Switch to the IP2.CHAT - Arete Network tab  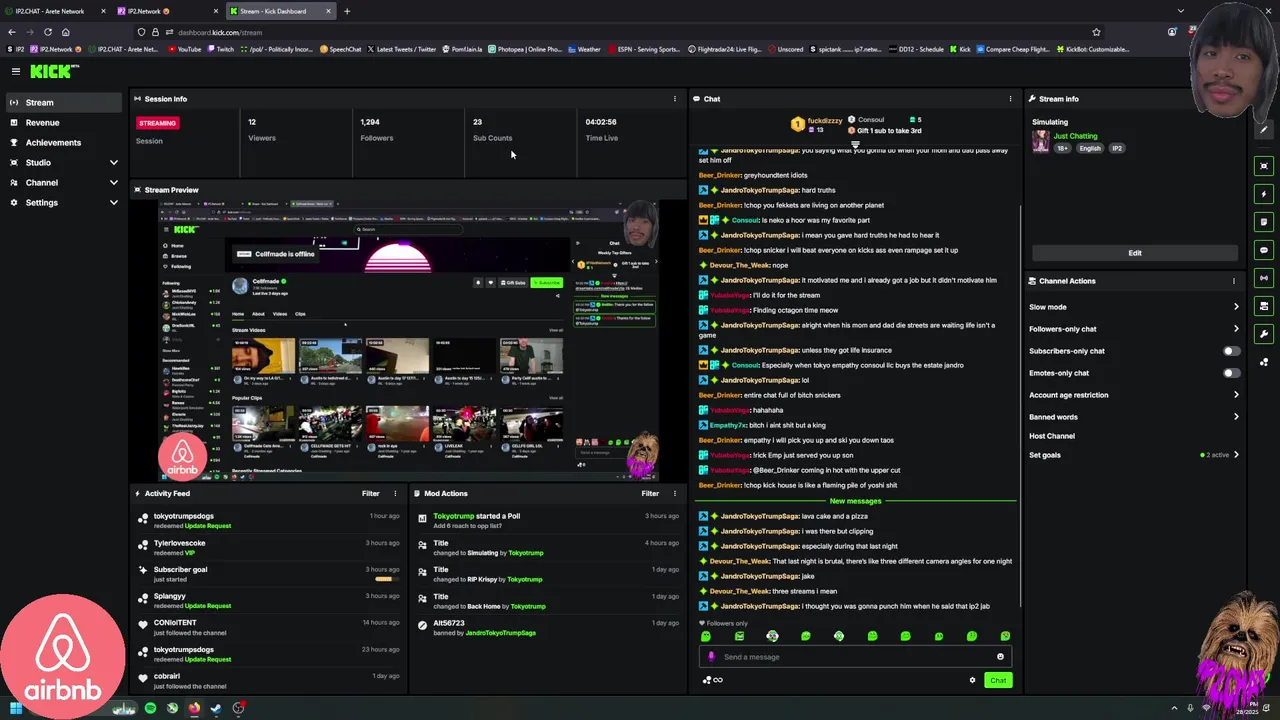point(55,11)
